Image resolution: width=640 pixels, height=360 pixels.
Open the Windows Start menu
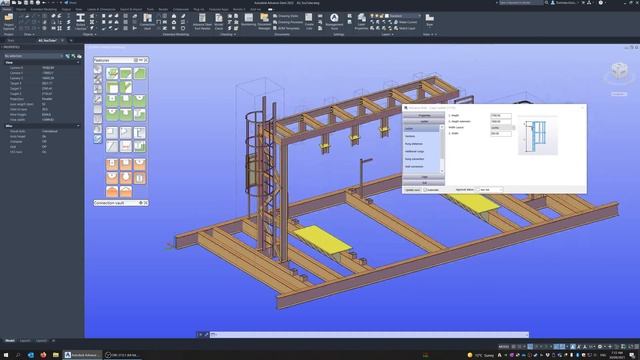pos(6,355)
